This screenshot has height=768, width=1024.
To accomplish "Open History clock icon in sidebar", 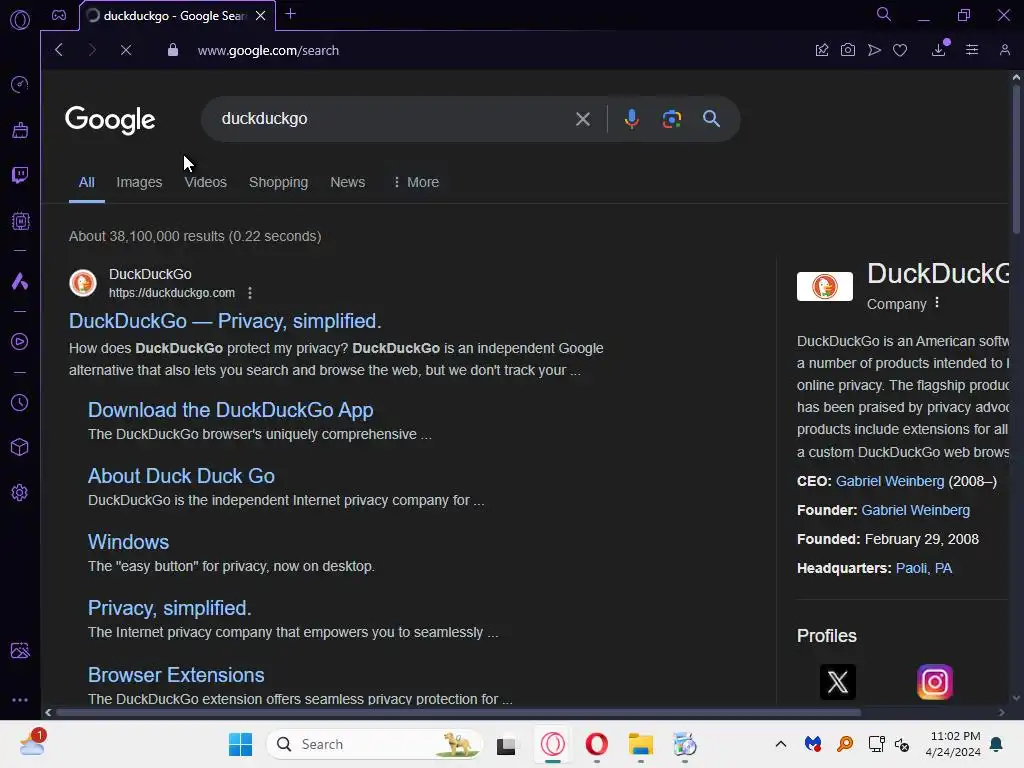I will (20, 402).
